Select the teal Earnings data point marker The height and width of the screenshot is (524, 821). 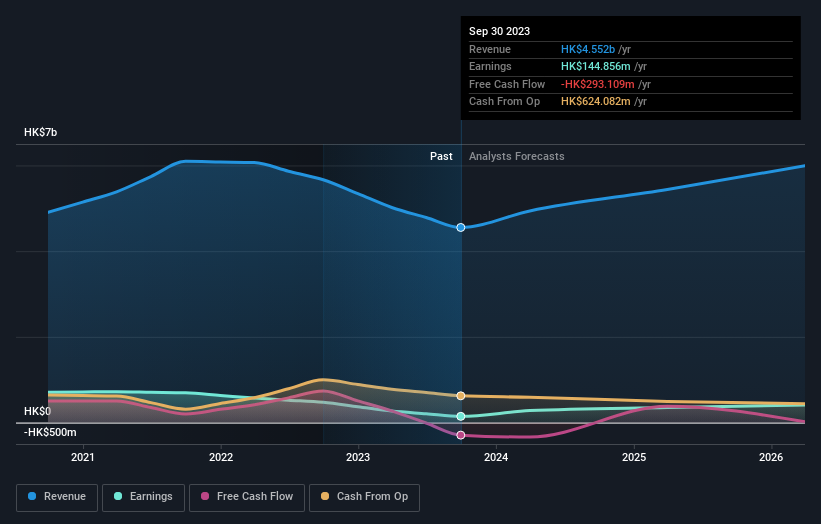click(x=461, y=416)
